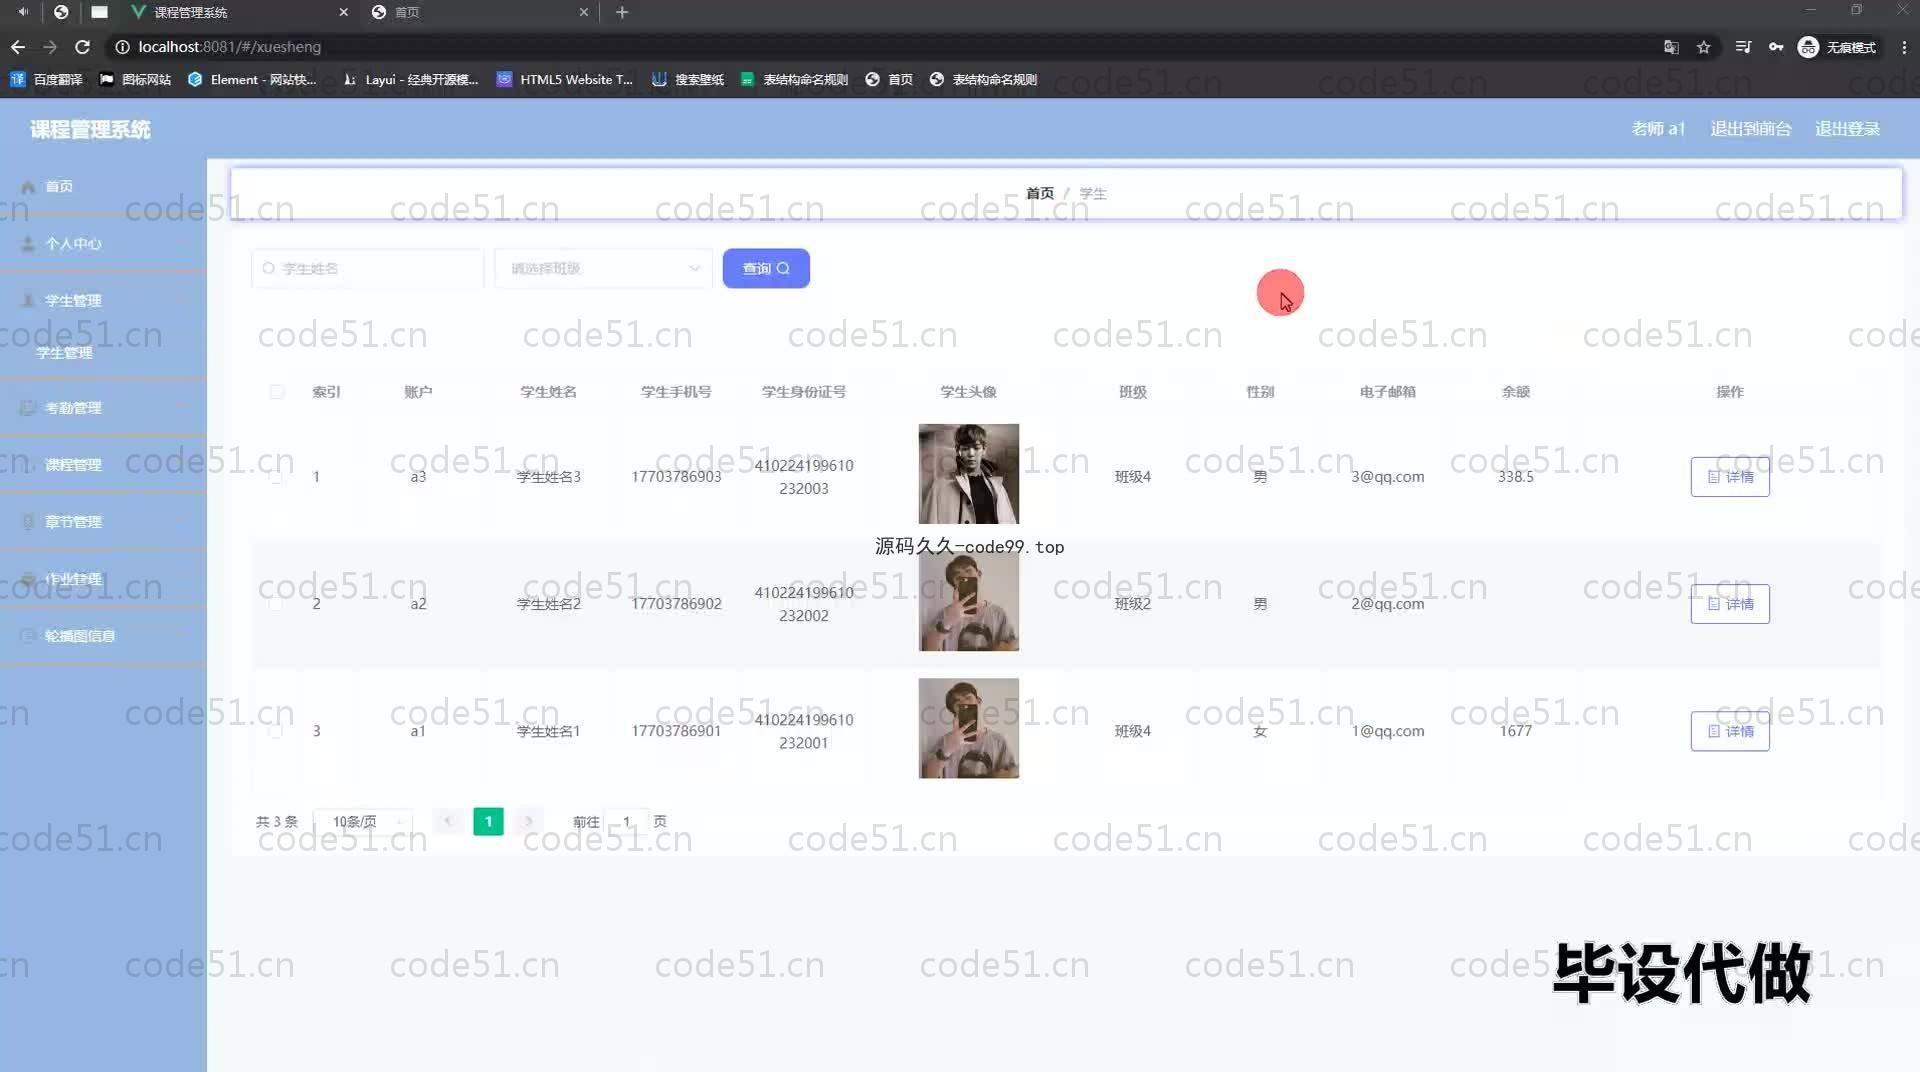1920x1072 pixels.
Task: Click the 学生姓名 search input field
Action: (x=370, y=268)
